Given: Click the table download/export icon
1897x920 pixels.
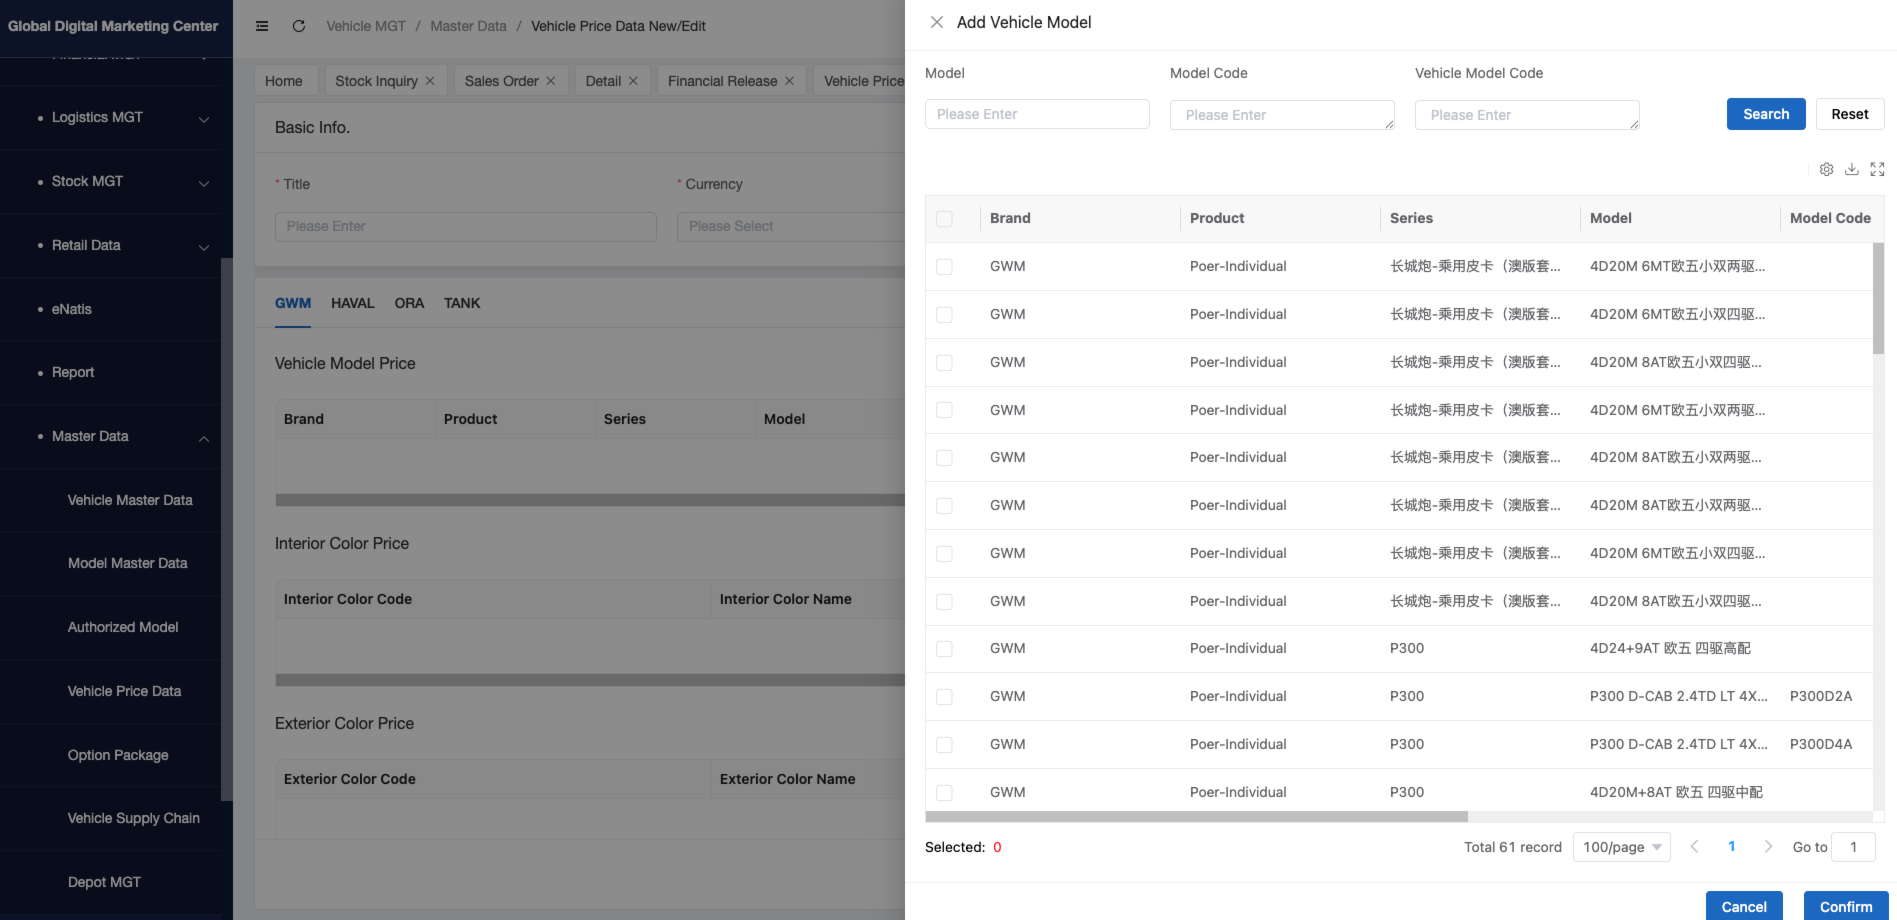Looking at the screenshot, I should click(1852, 169).
